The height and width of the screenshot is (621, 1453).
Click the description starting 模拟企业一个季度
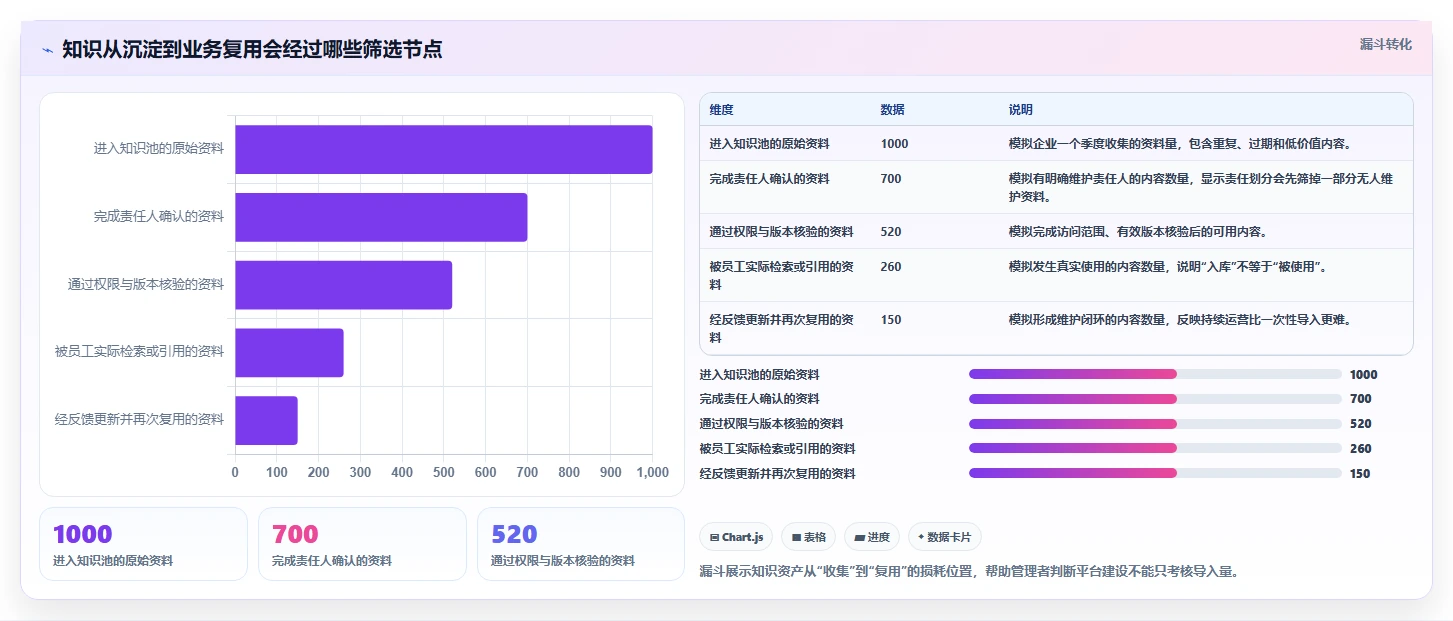(x=1180, y=144)
